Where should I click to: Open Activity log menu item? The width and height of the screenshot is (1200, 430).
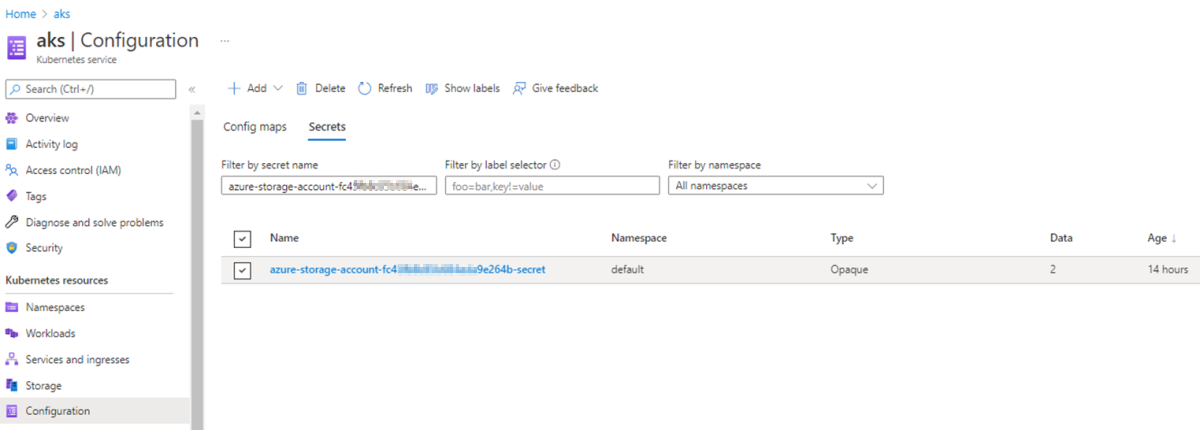coord(52,144)
